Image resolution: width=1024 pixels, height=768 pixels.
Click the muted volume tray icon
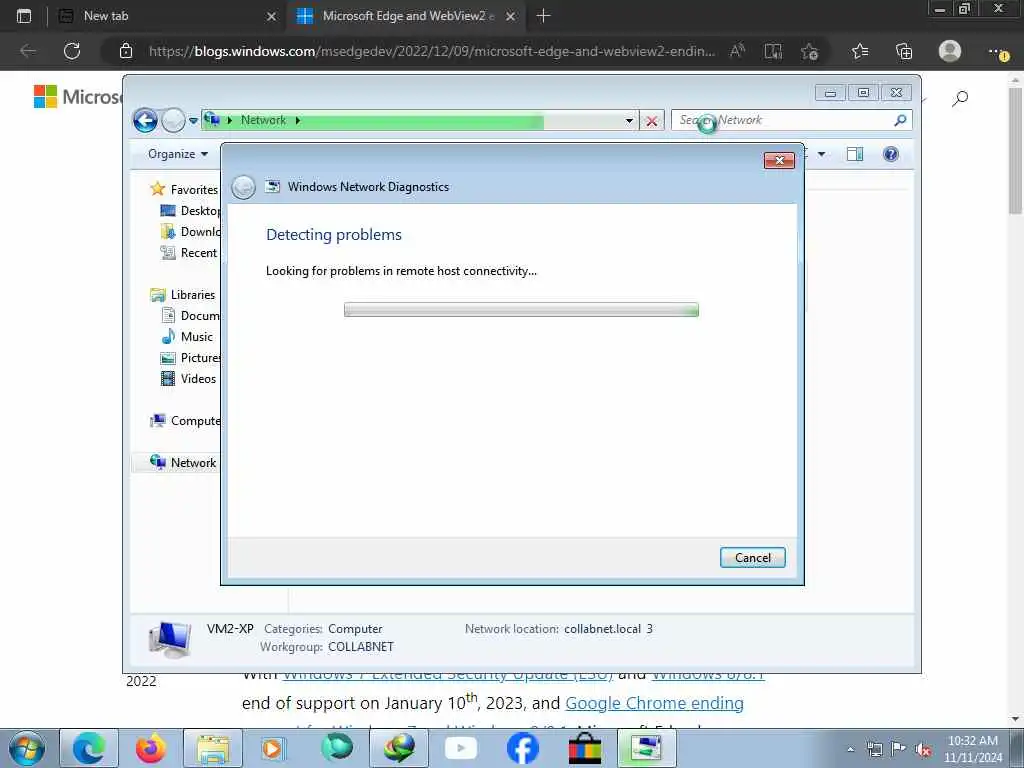pos(924,750)
